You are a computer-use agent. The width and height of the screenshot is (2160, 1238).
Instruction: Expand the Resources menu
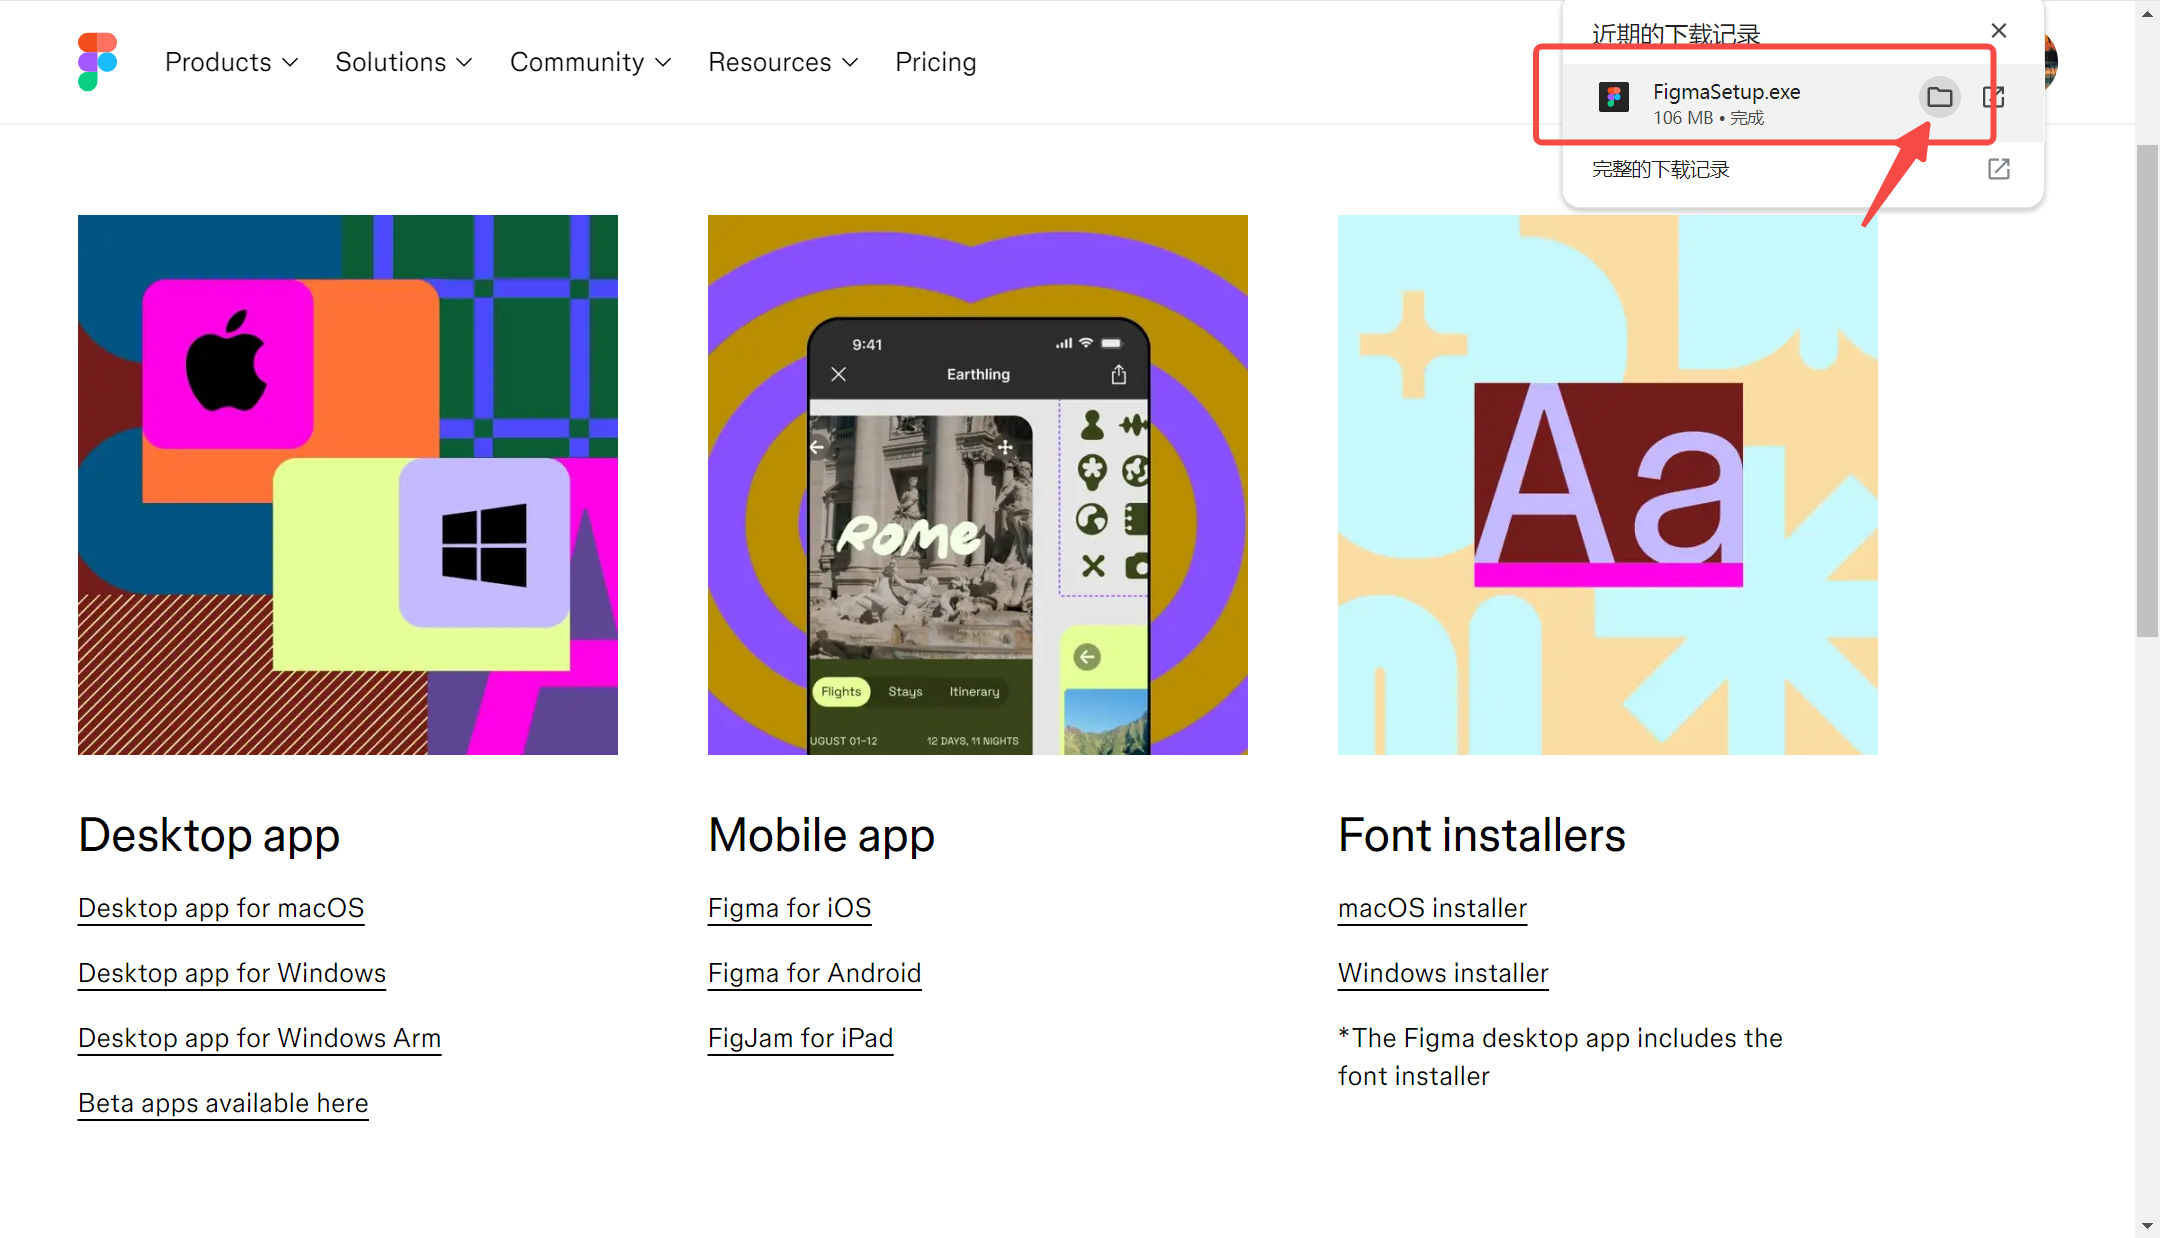783,62
